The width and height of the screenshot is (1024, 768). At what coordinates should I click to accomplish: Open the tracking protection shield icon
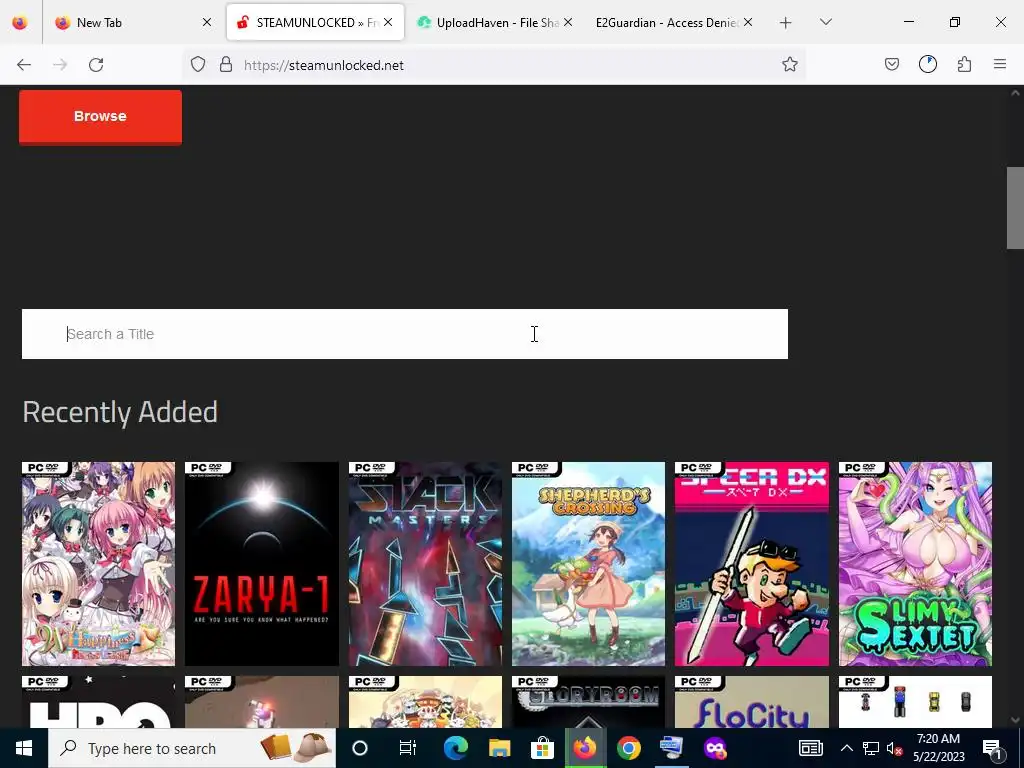198,64
